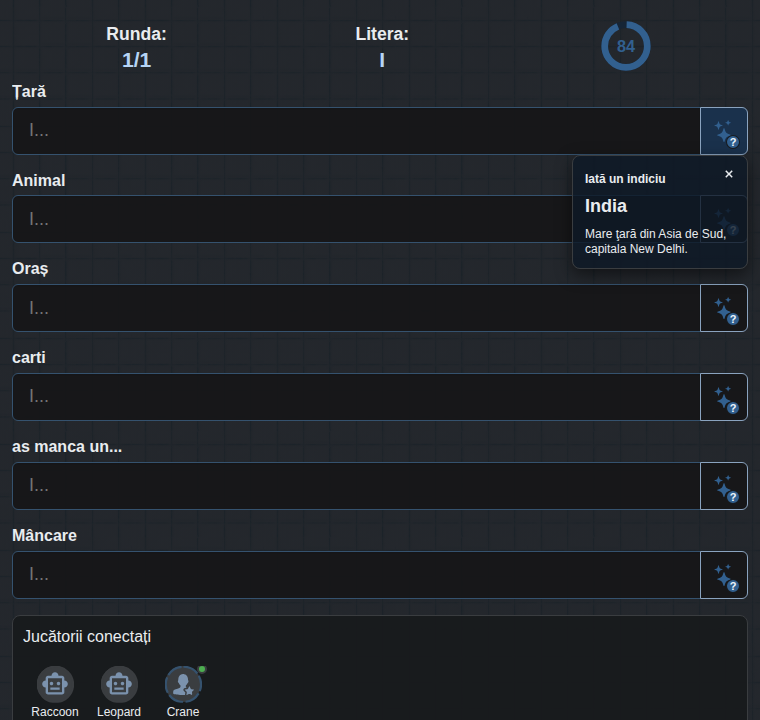Focus the carti input field

(356, 397)
